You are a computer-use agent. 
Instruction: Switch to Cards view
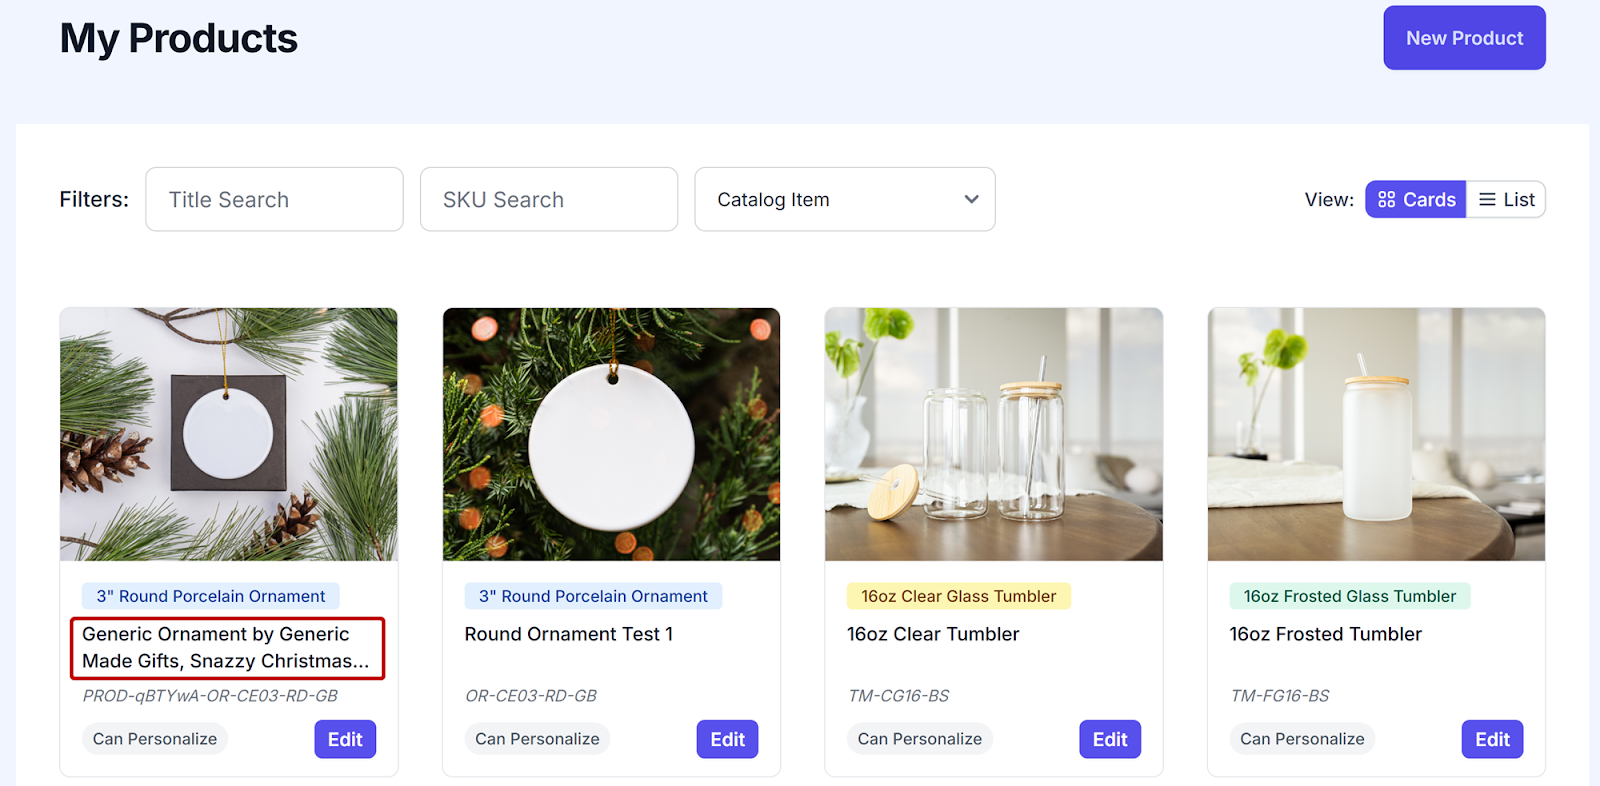coord(1416,200)
